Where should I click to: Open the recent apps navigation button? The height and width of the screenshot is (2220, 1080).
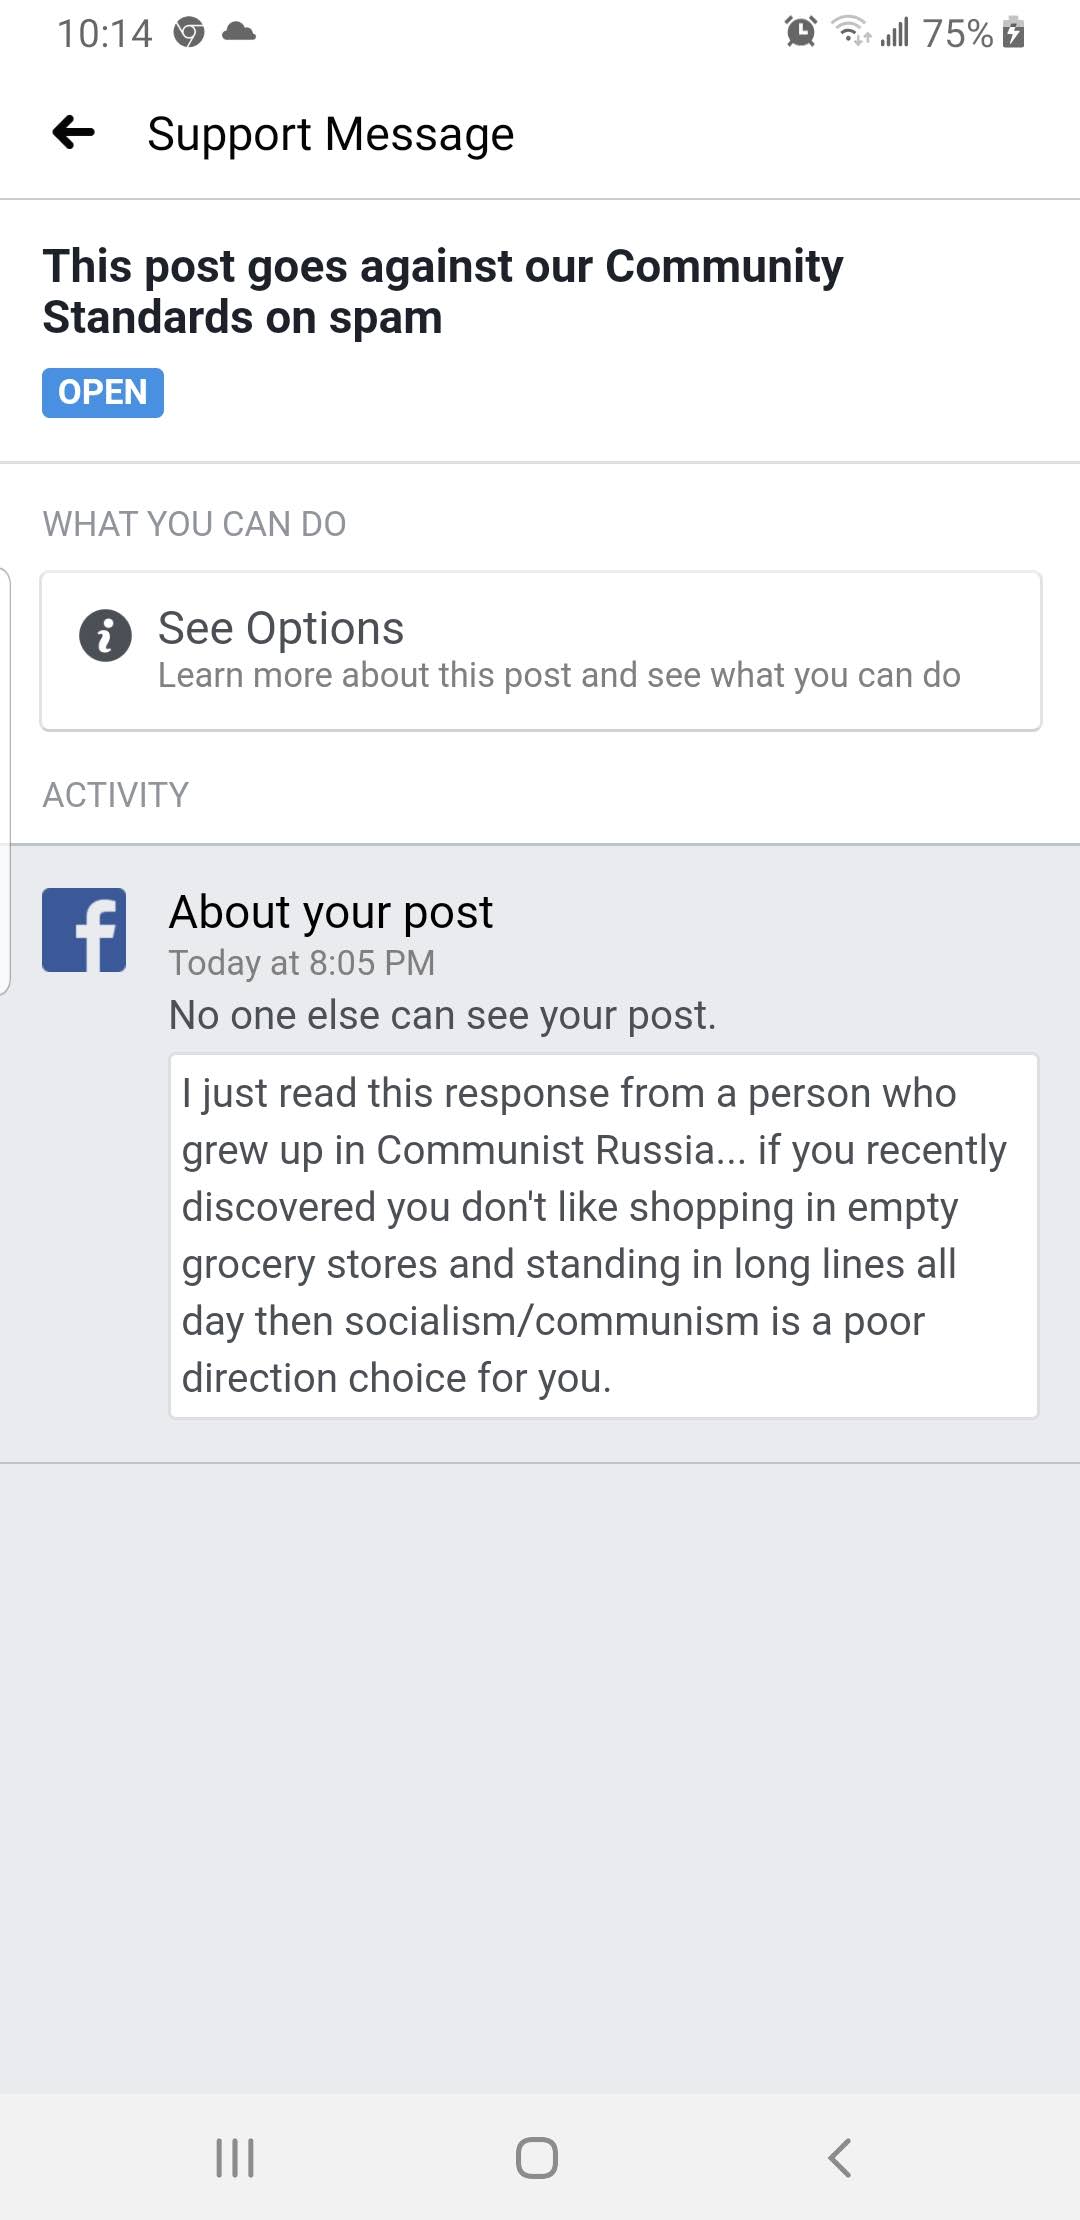coord(235,2157)
